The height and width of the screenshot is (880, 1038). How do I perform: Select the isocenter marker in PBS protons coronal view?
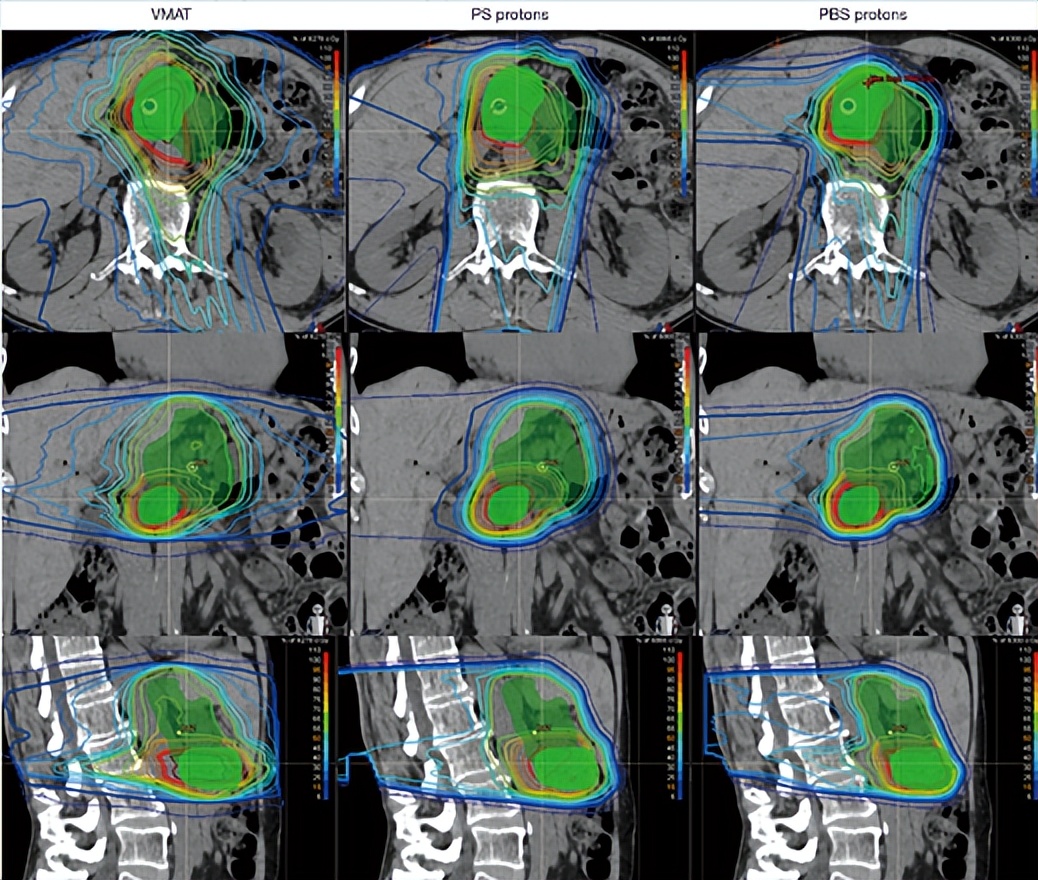893,467
